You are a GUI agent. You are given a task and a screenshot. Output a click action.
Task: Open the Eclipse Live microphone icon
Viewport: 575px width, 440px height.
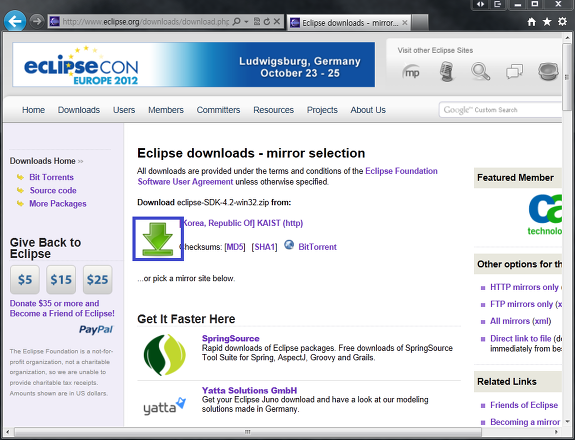446,72
